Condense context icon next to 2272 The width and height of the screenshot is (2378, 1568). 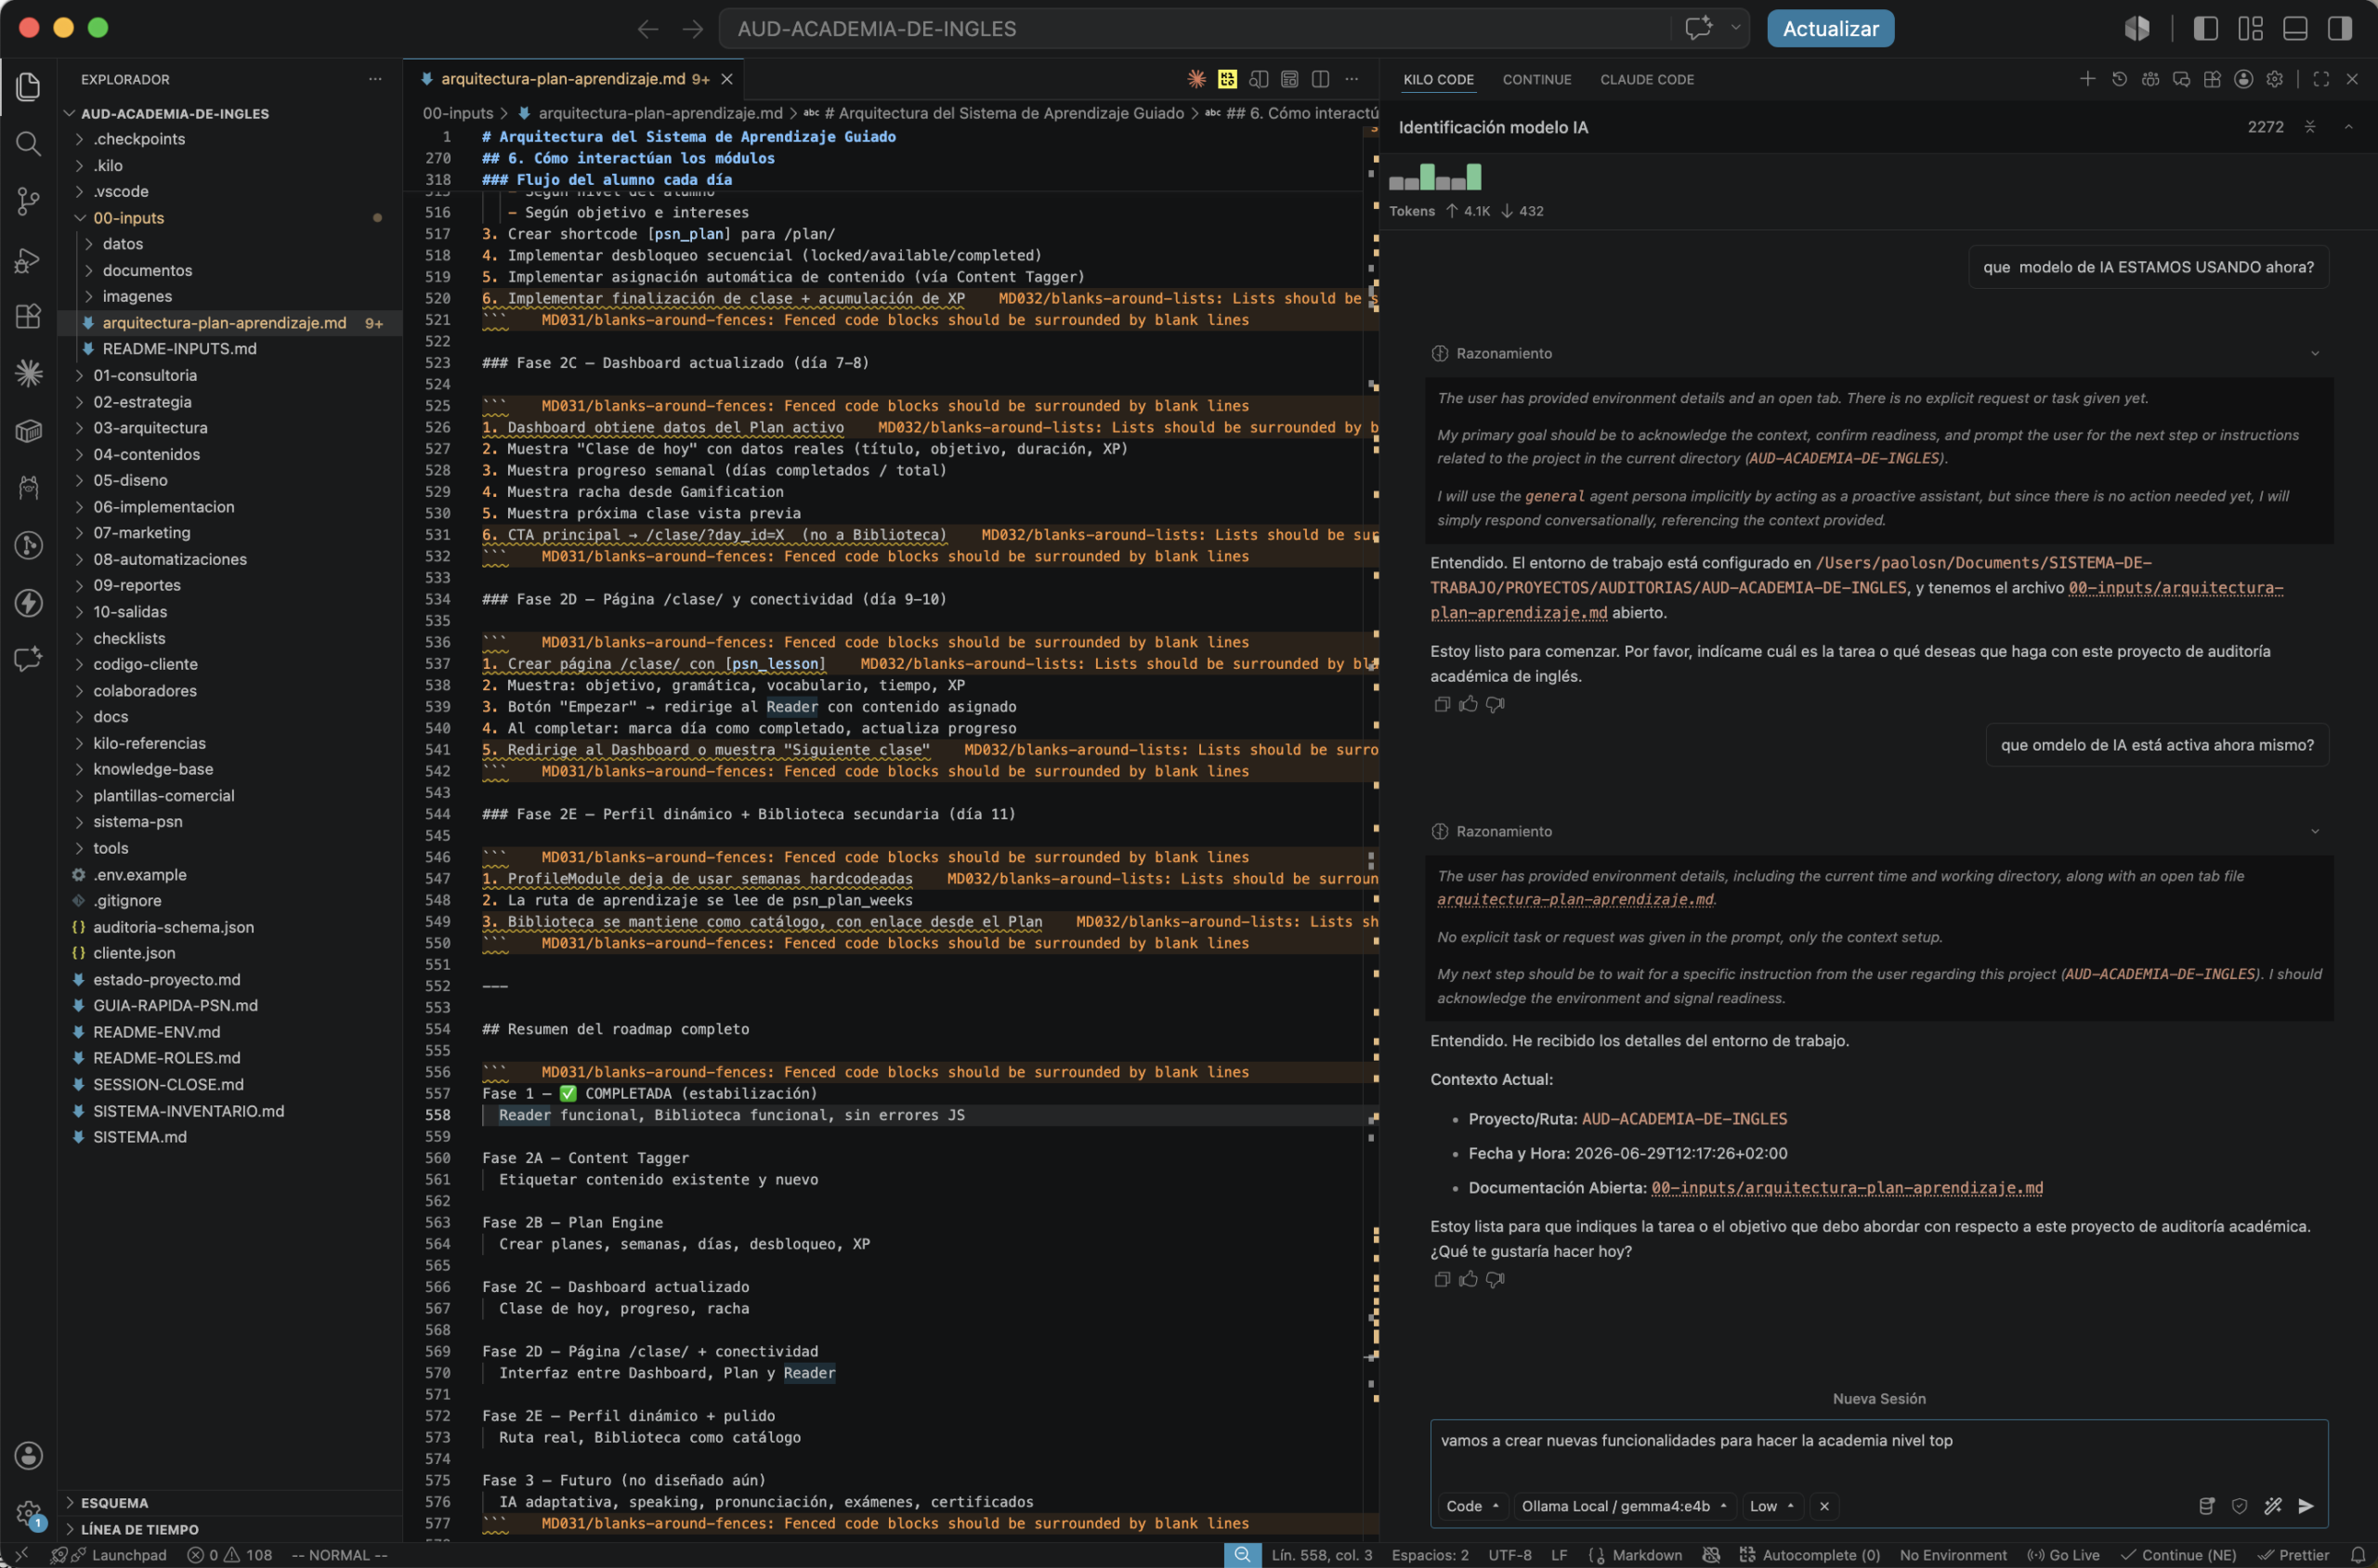[2310, 127]
